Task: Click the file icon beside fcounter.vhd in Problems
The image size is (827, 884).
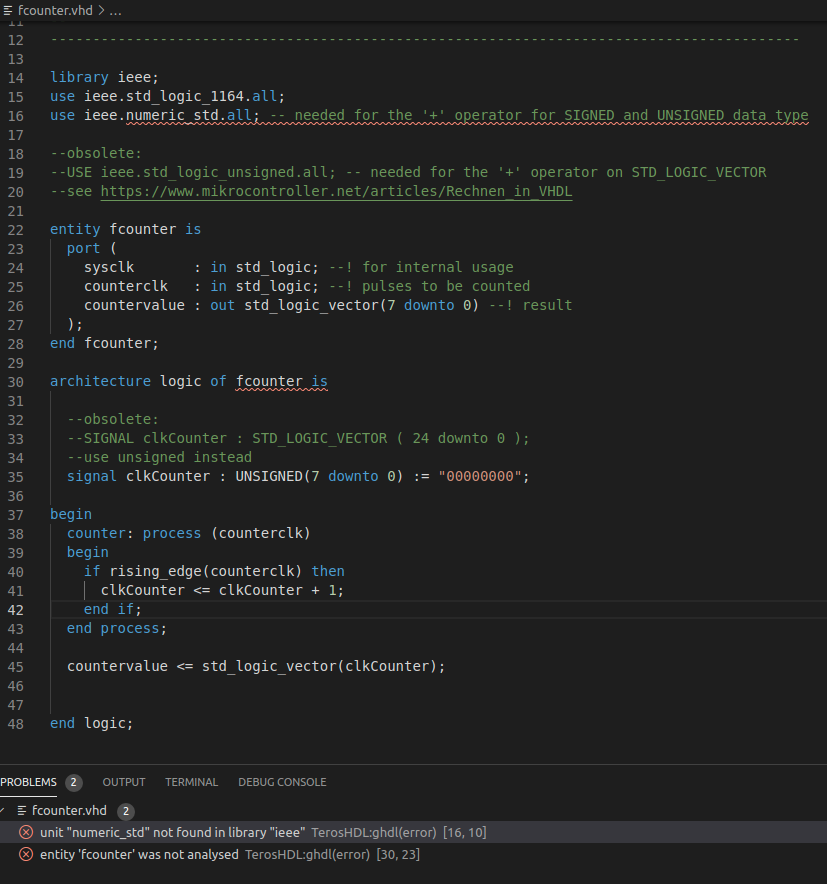Action: coord(22,810)
